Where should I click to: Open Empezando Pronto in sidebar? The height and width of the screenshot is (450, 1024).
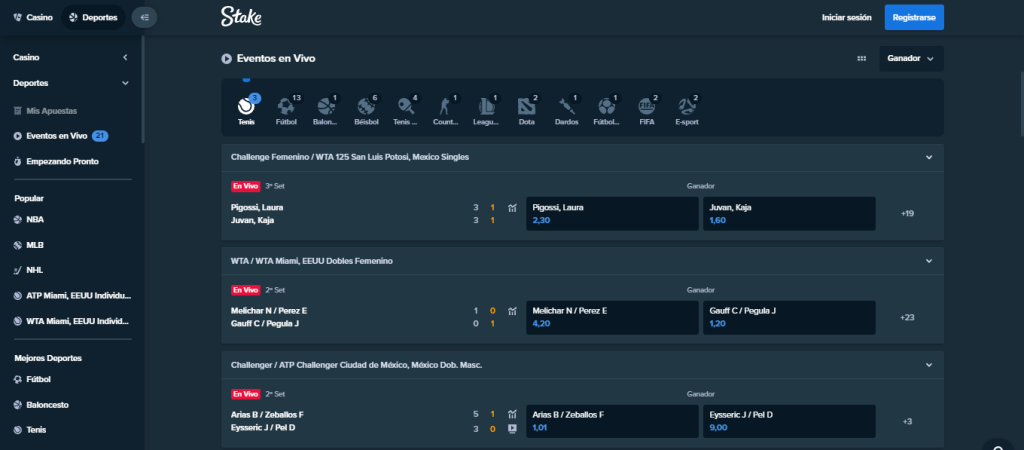coord(56,161)
